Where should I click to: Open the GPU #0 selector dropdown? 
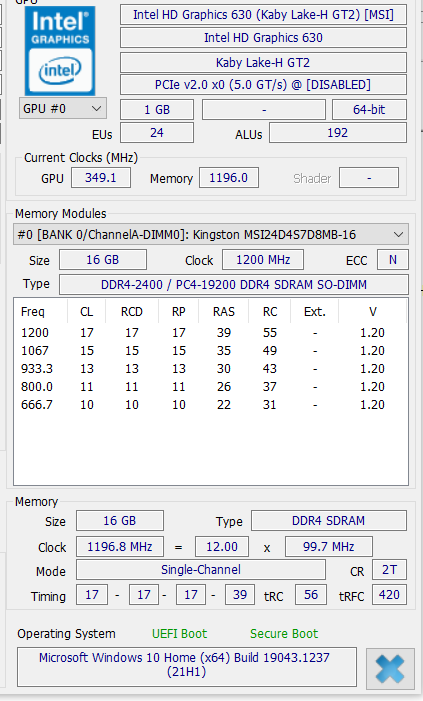(x=63, y=109)
